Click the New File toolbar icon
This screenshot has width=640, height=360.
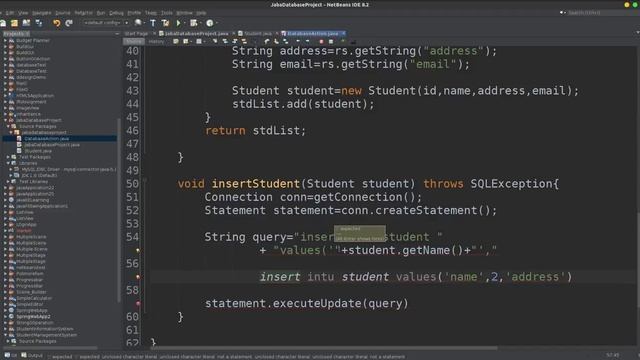[x=3, y=23]
